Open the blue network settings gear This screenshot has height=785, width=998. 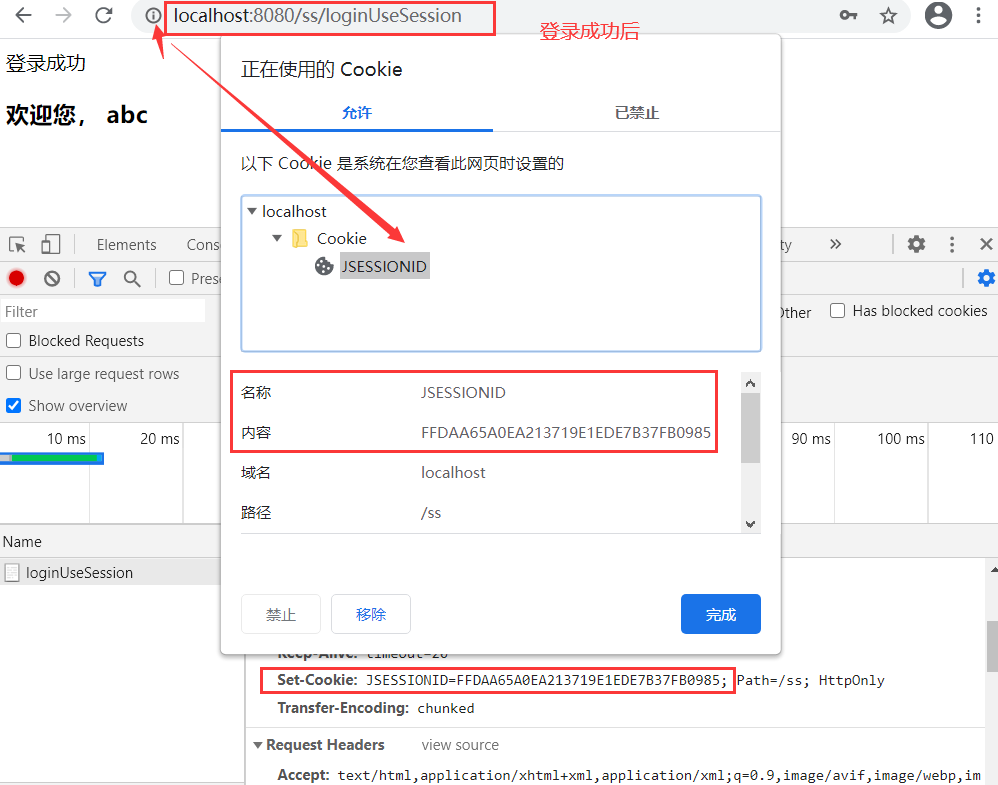pos(986,278)
